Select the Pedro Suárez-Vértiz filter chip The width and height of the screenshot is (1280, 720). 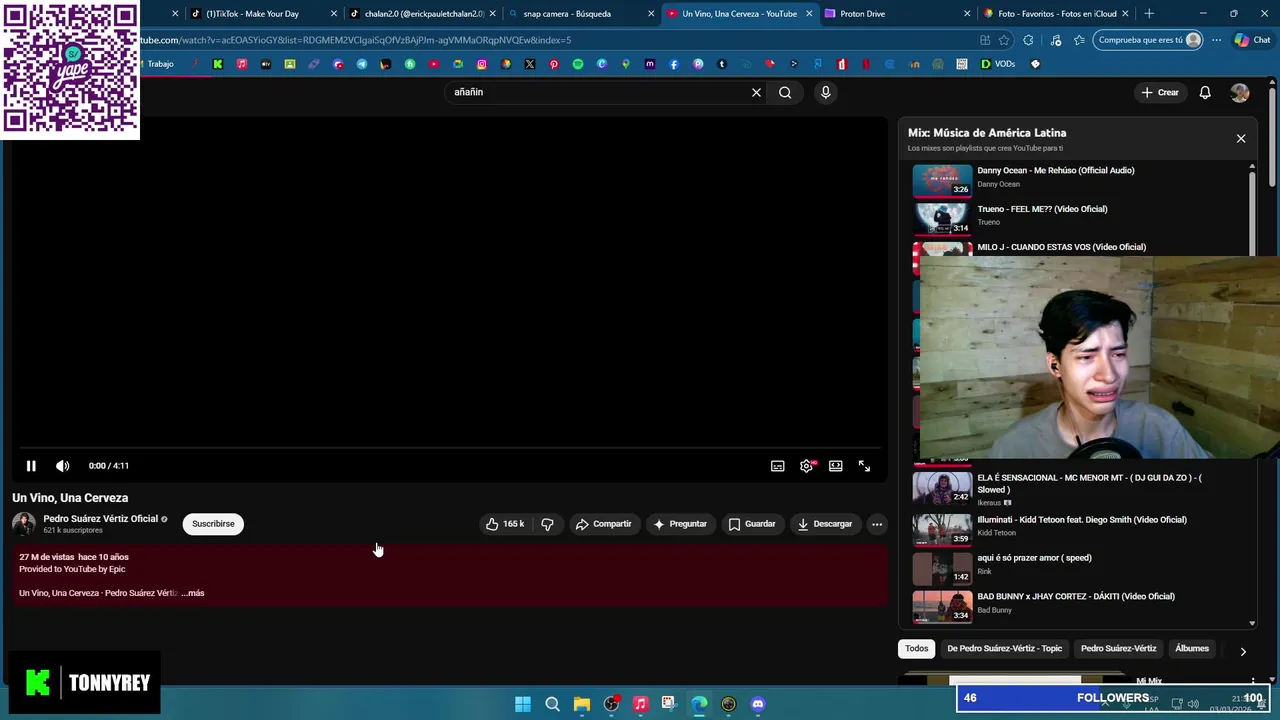[1118, 649]
